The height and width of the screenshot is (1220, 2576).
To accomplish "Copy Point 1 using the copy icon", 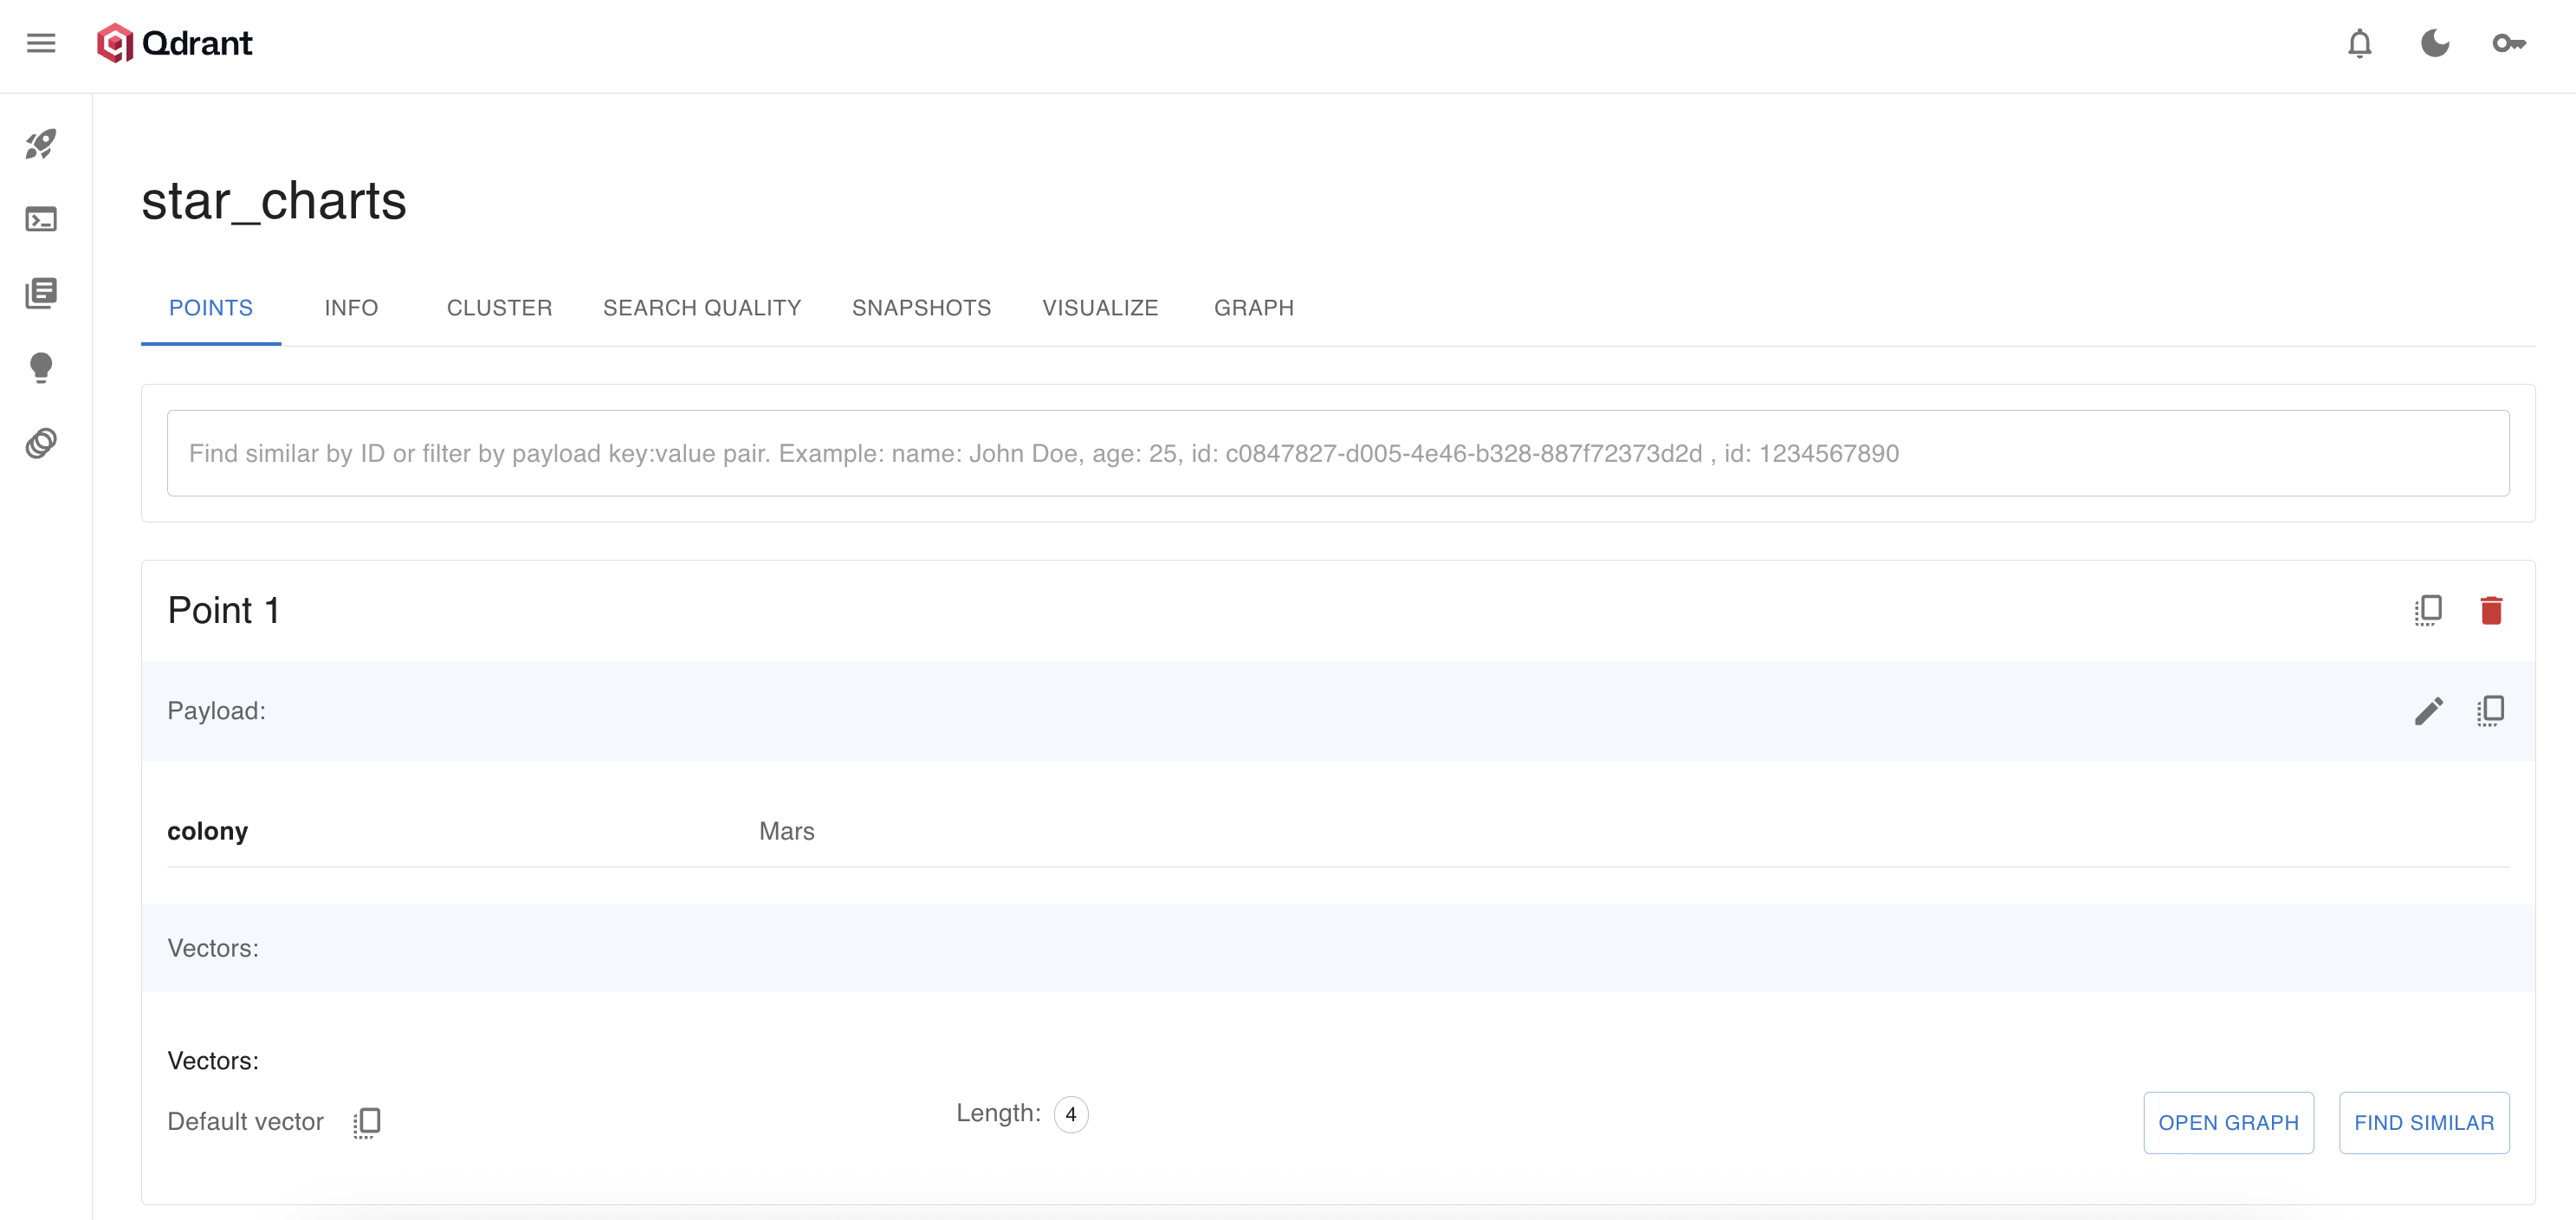I will pos(2428,609).
